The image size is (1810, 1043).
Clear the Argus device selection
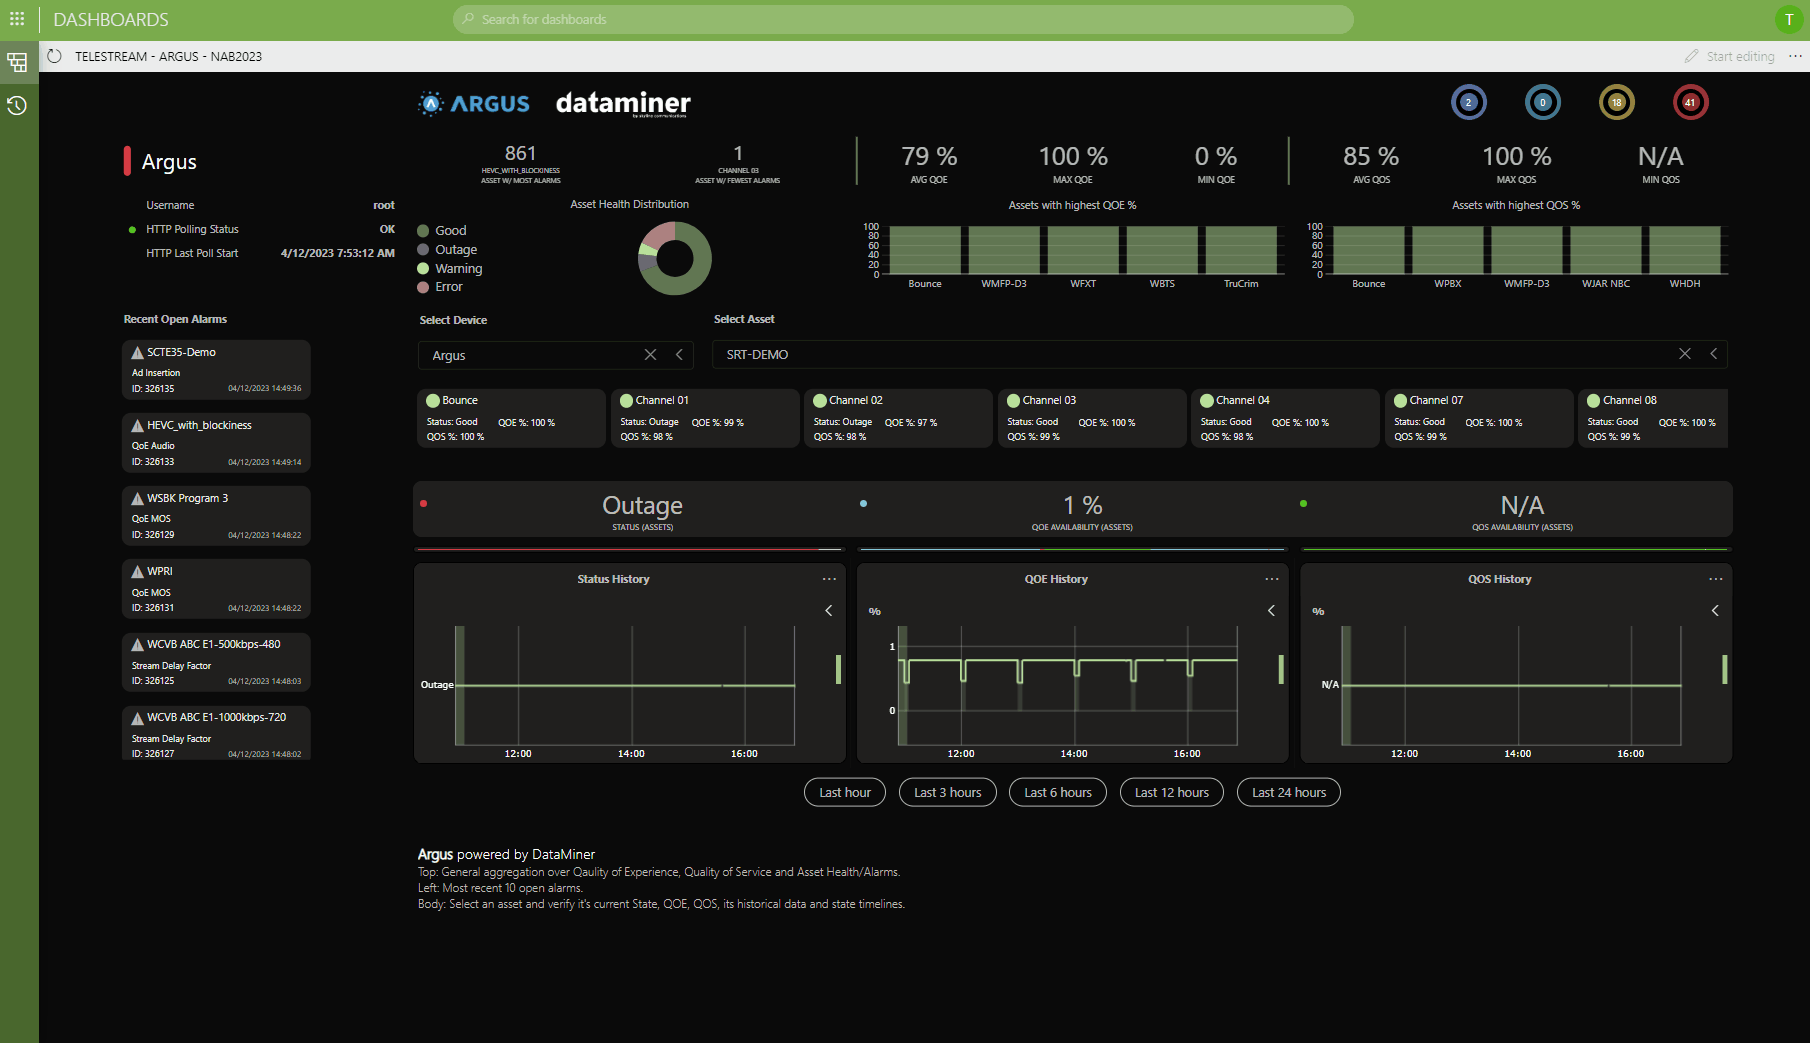(x=651, y=355)
